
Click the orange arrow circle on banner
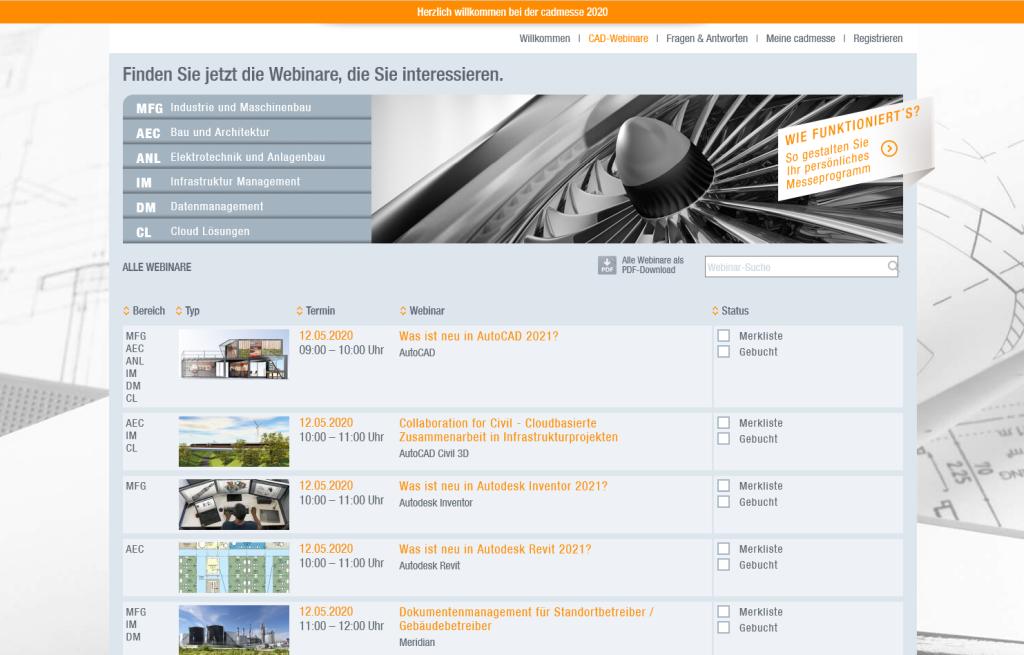coord(889,149)
